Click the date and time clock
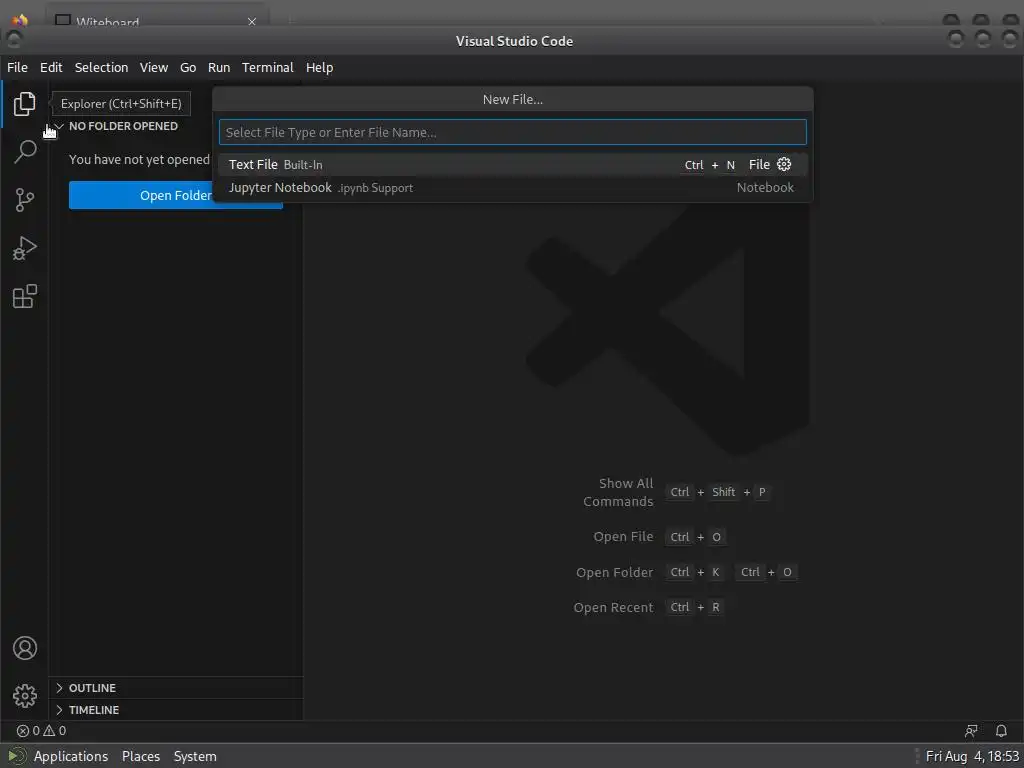Screen dimensions: 1024x768 coord(972,756)
